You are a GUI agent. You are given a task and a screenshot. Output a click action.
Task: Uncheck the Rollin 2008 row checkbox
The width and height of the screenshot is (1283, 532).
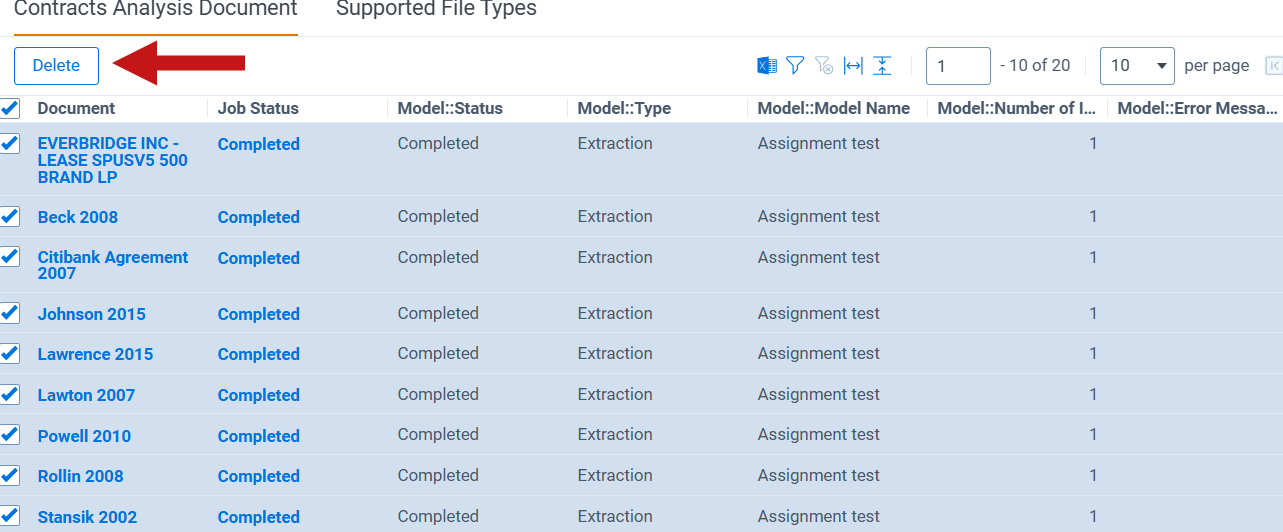[9, 475]
